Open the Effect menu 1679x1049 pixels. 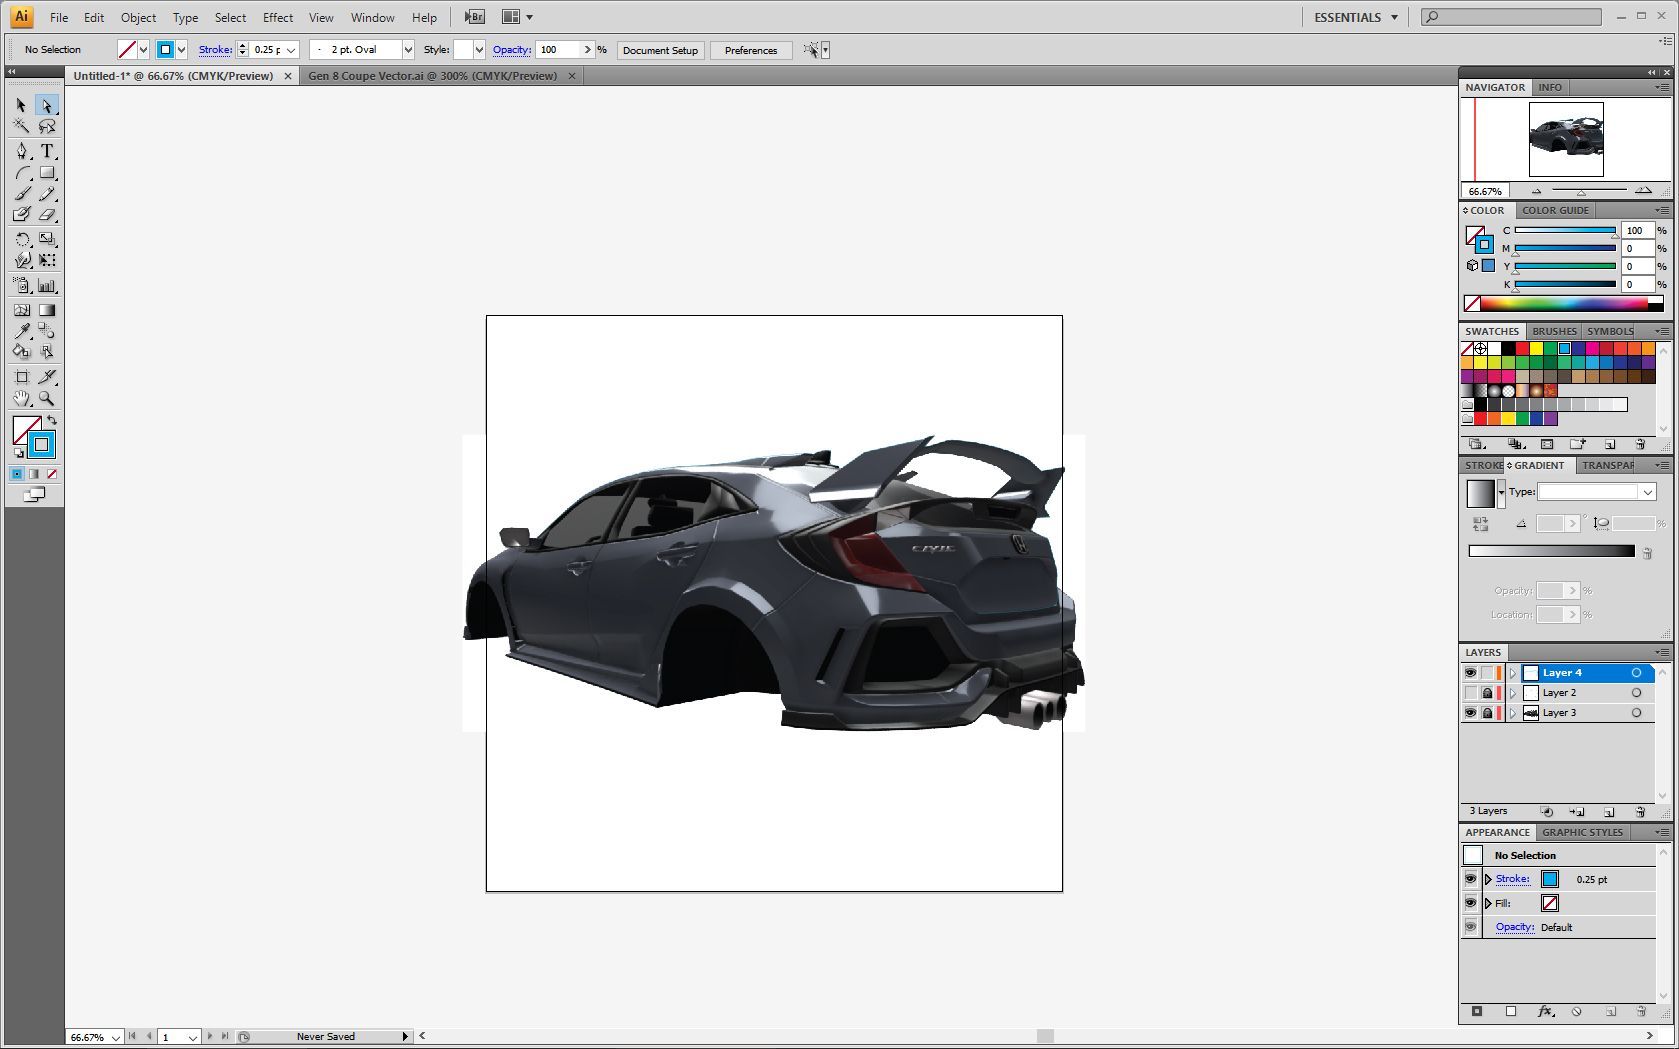(278, 17)
